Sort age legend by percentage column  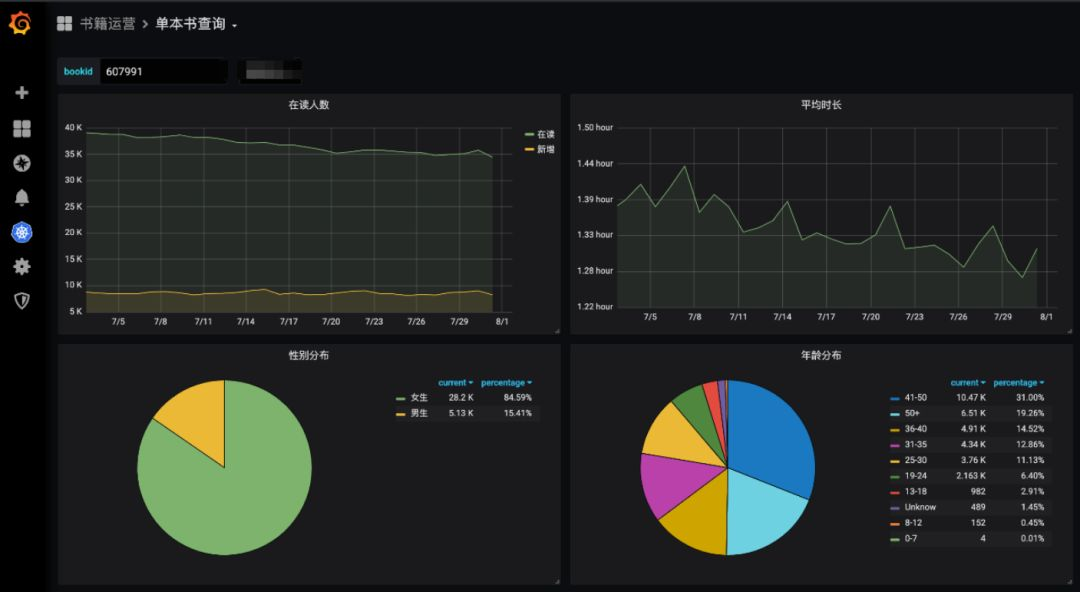click(x=1019, y=382)
